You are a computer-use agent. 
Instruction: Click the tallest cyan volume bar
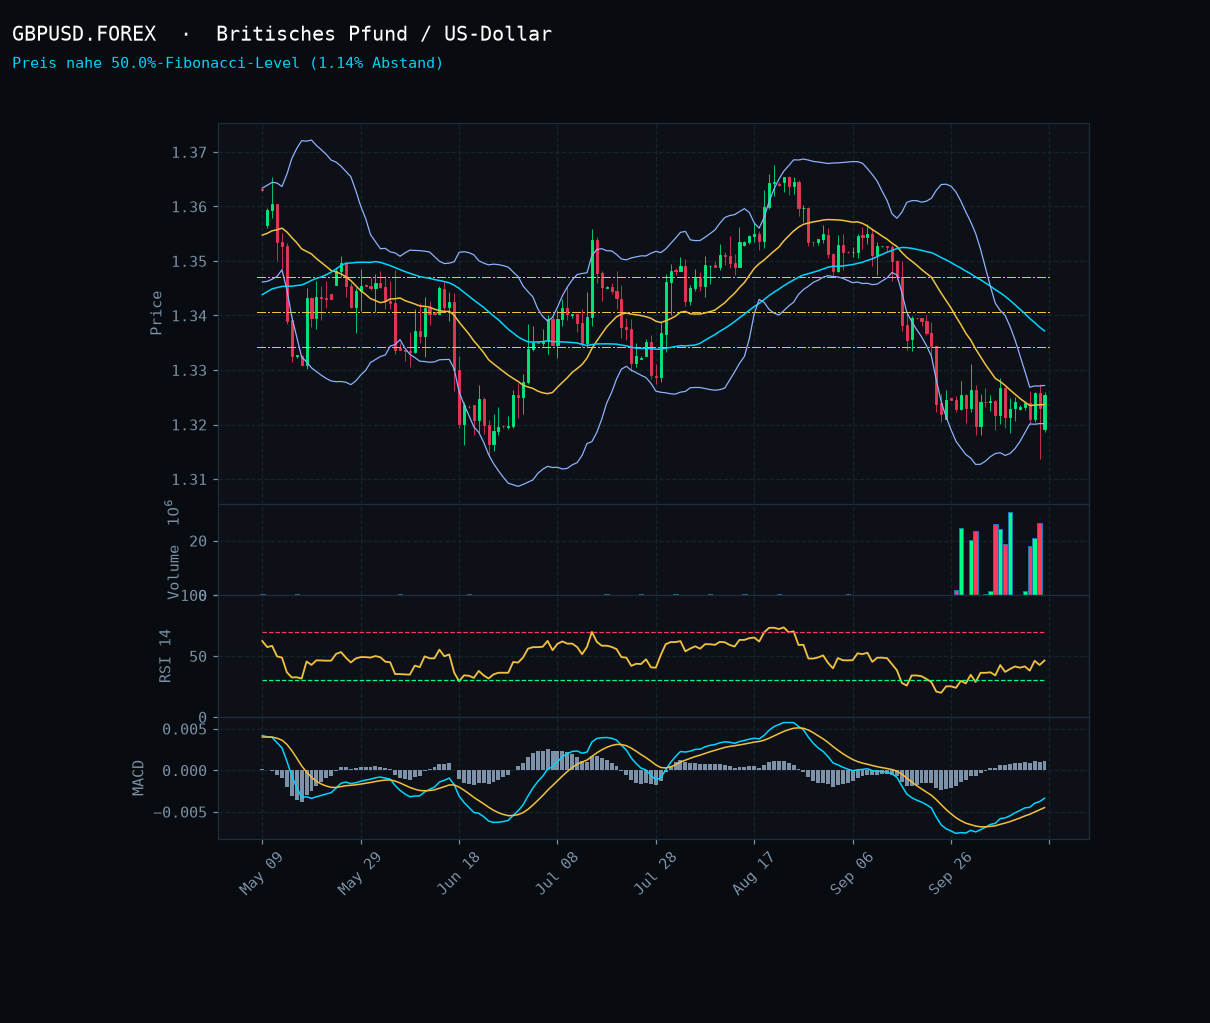pyautogui.click(x=1010, y=554)
